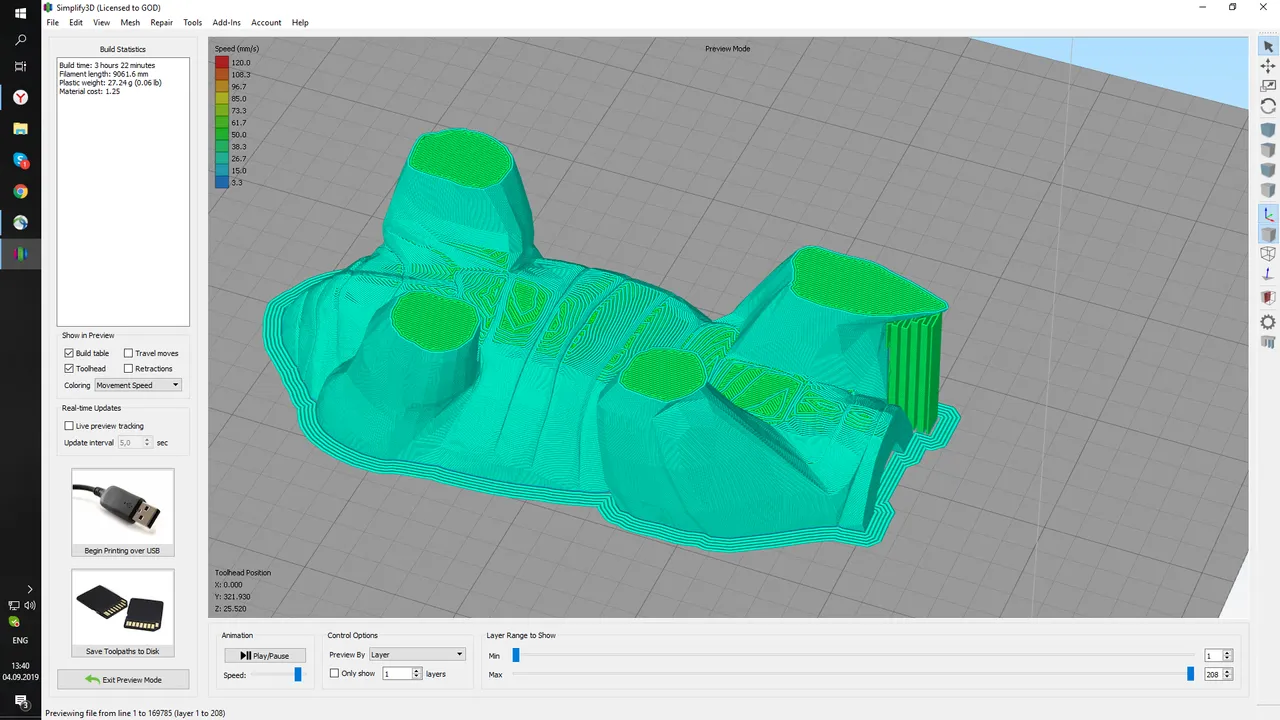Click the USB cable picture
Image resolution: width=1280 pixels, height=720 pixels.
(123, 506)
